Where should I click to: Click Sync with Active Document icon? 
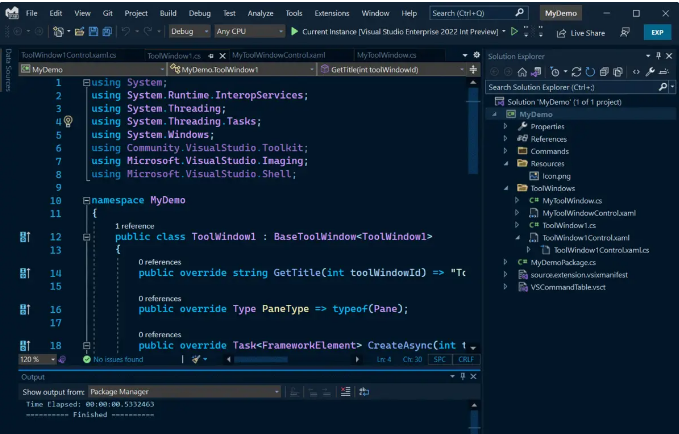point(576,72)
